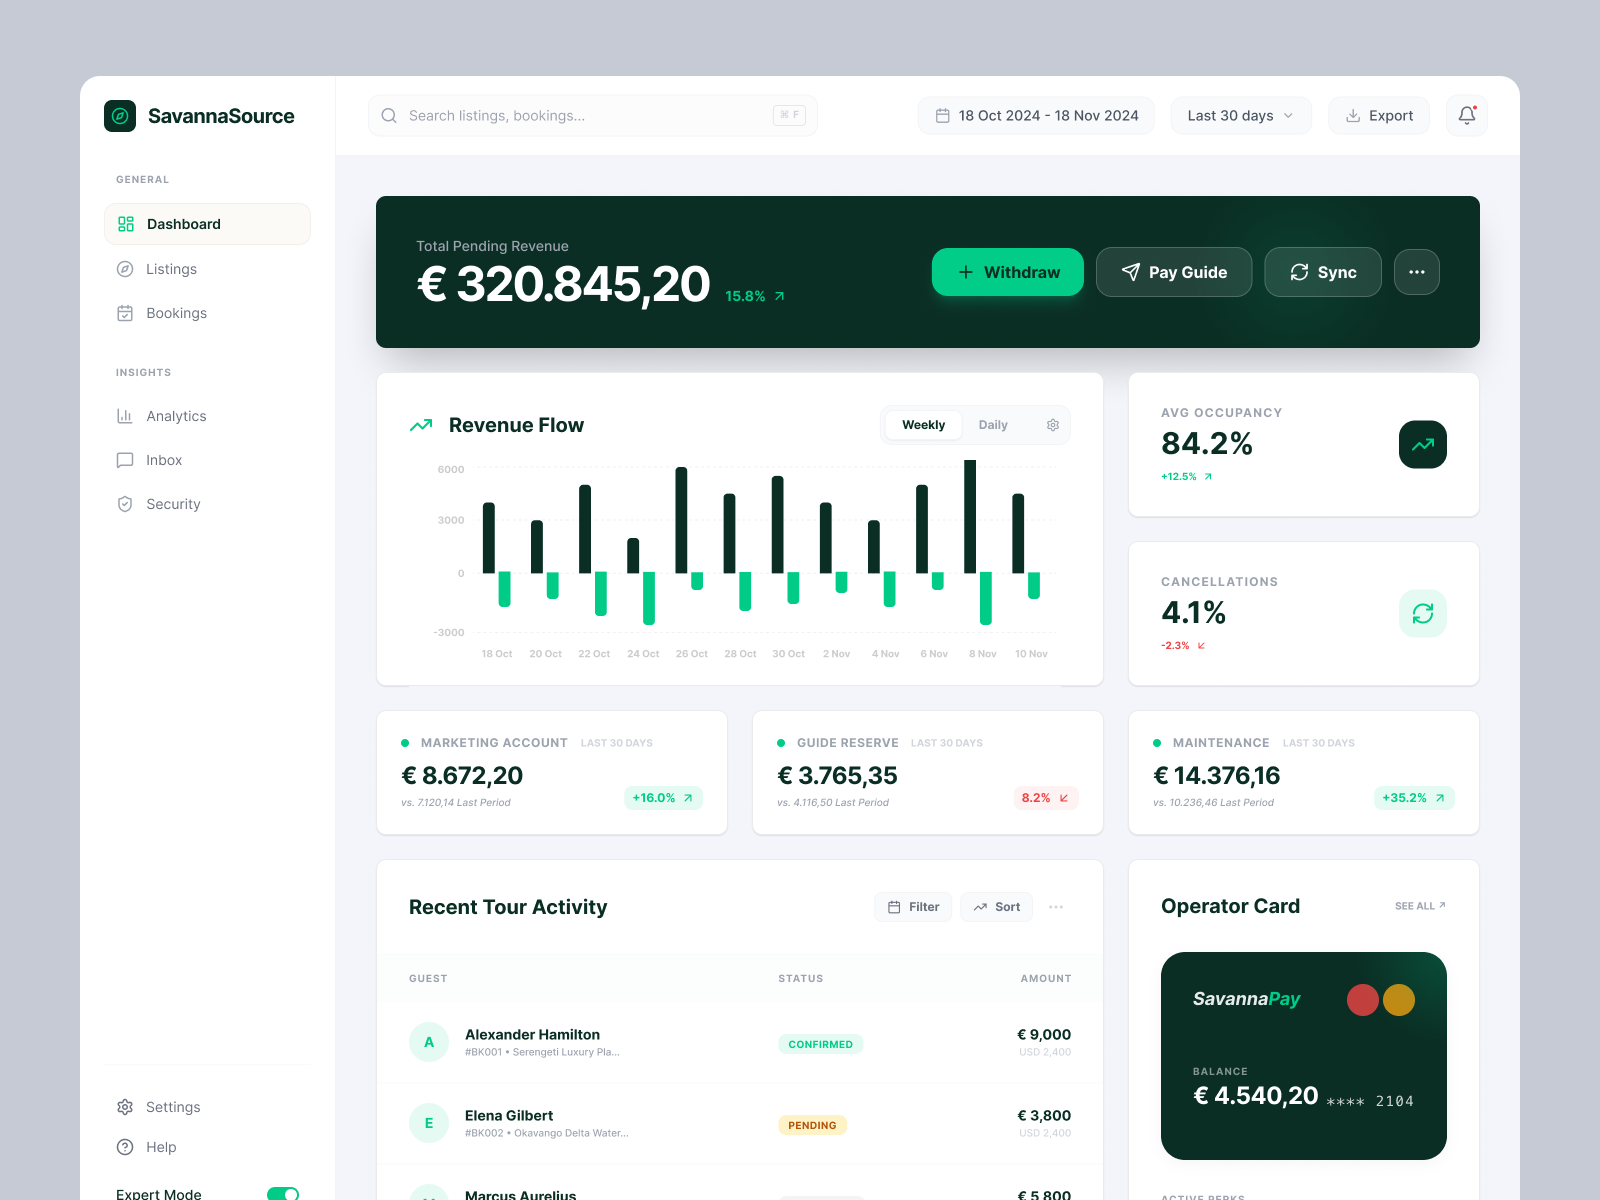Expand the Last 30 days dropdown
Image resolution: width=1600 pixels, height=1200 pixels.
click(1241, 116)
